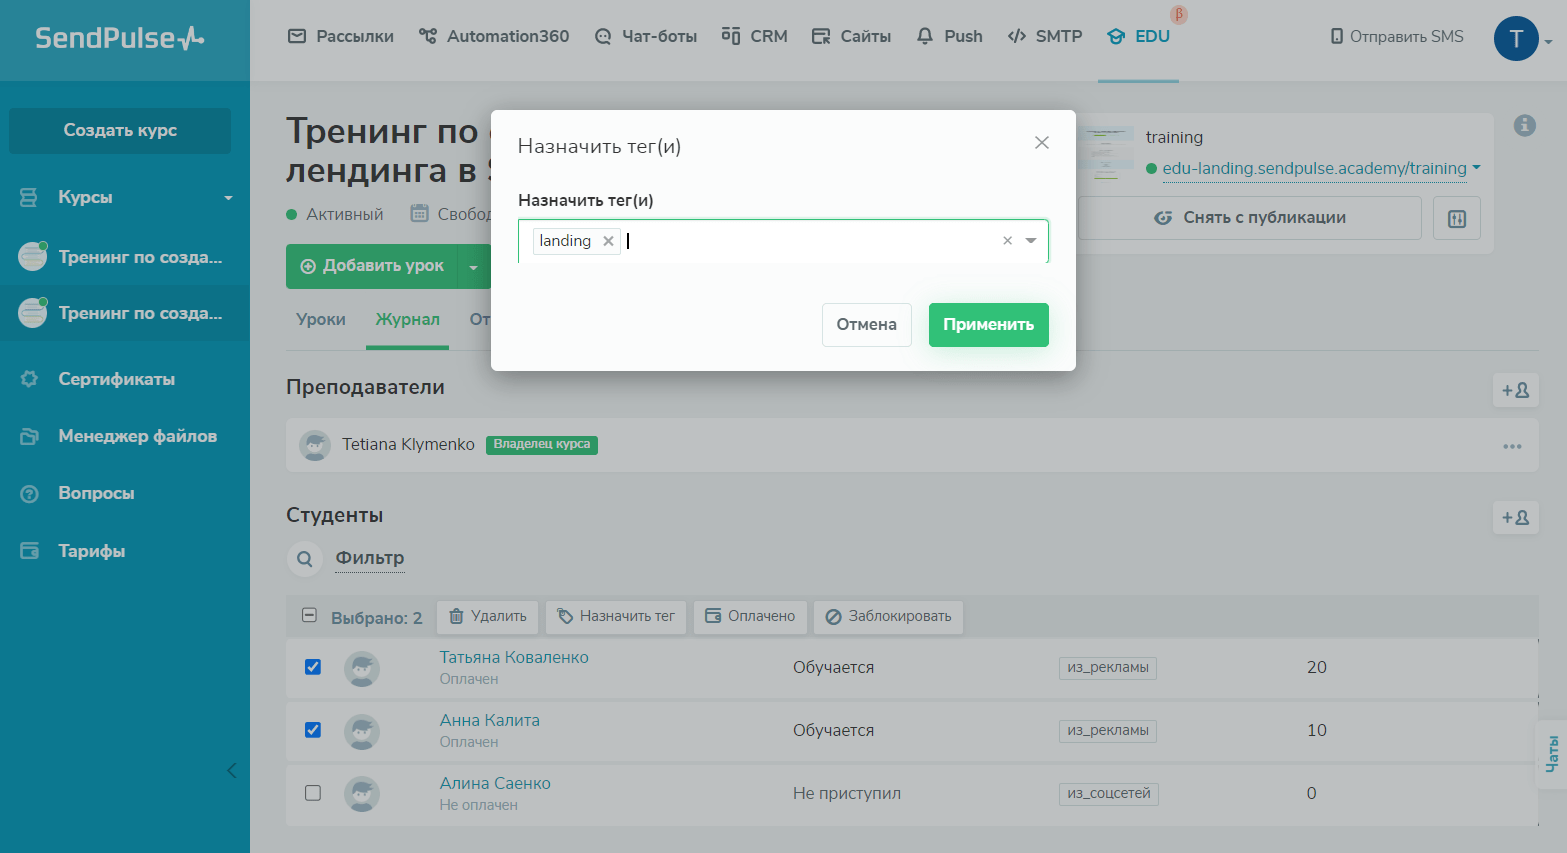Close the Назначить тег(и) dialog
Screen dimensions: 1567x853
(1041, 143)
